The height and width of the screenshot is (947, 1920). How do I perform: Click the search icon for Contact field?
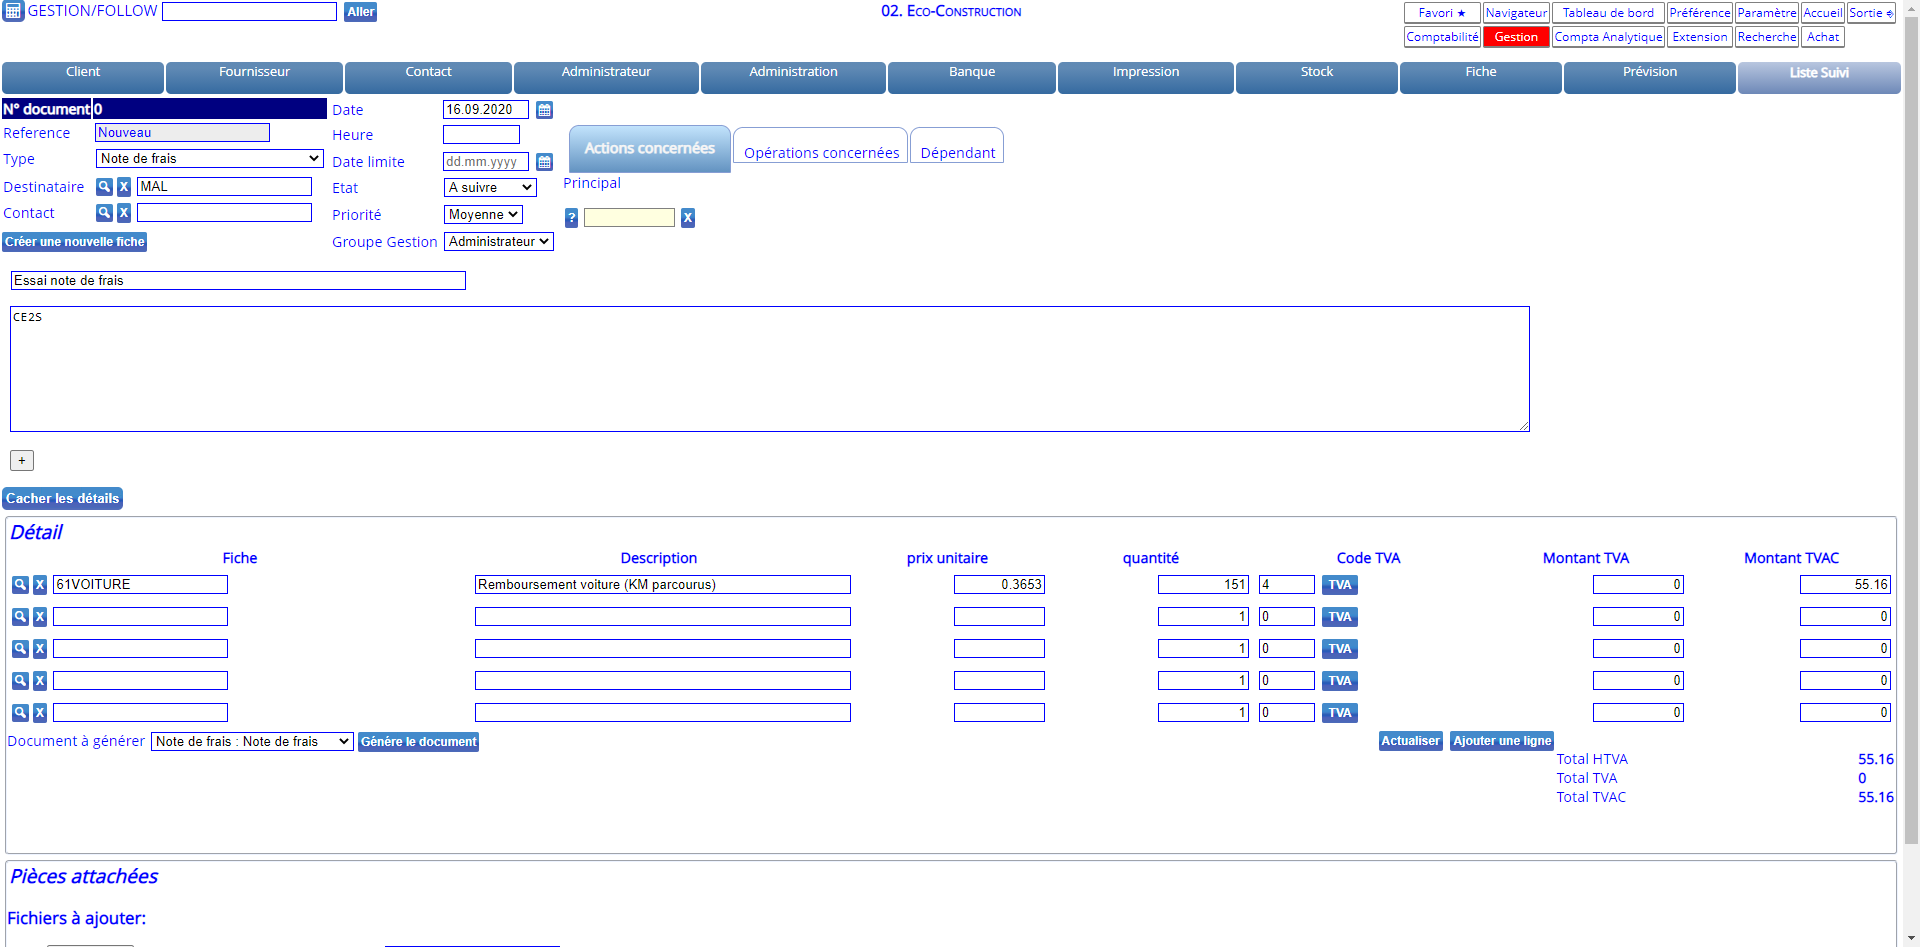(104, 213)
